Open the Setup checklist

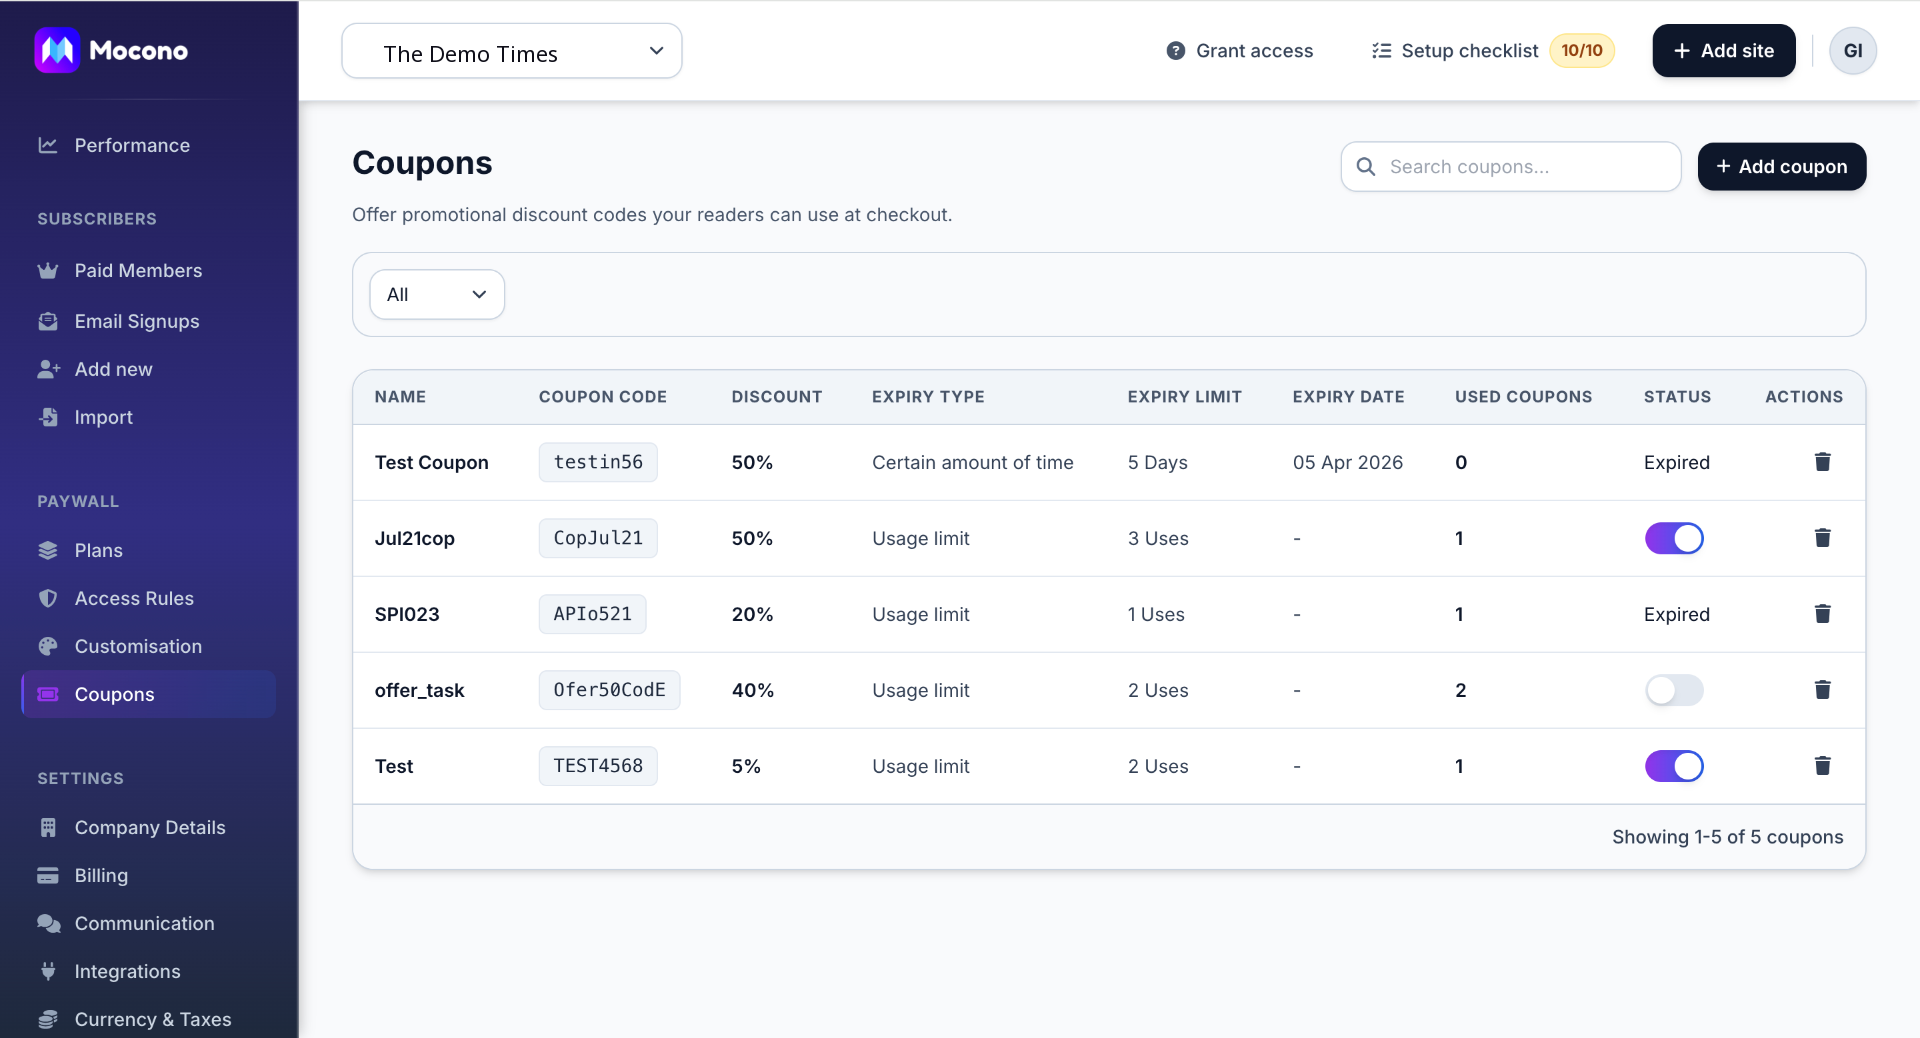[1469, 51]
